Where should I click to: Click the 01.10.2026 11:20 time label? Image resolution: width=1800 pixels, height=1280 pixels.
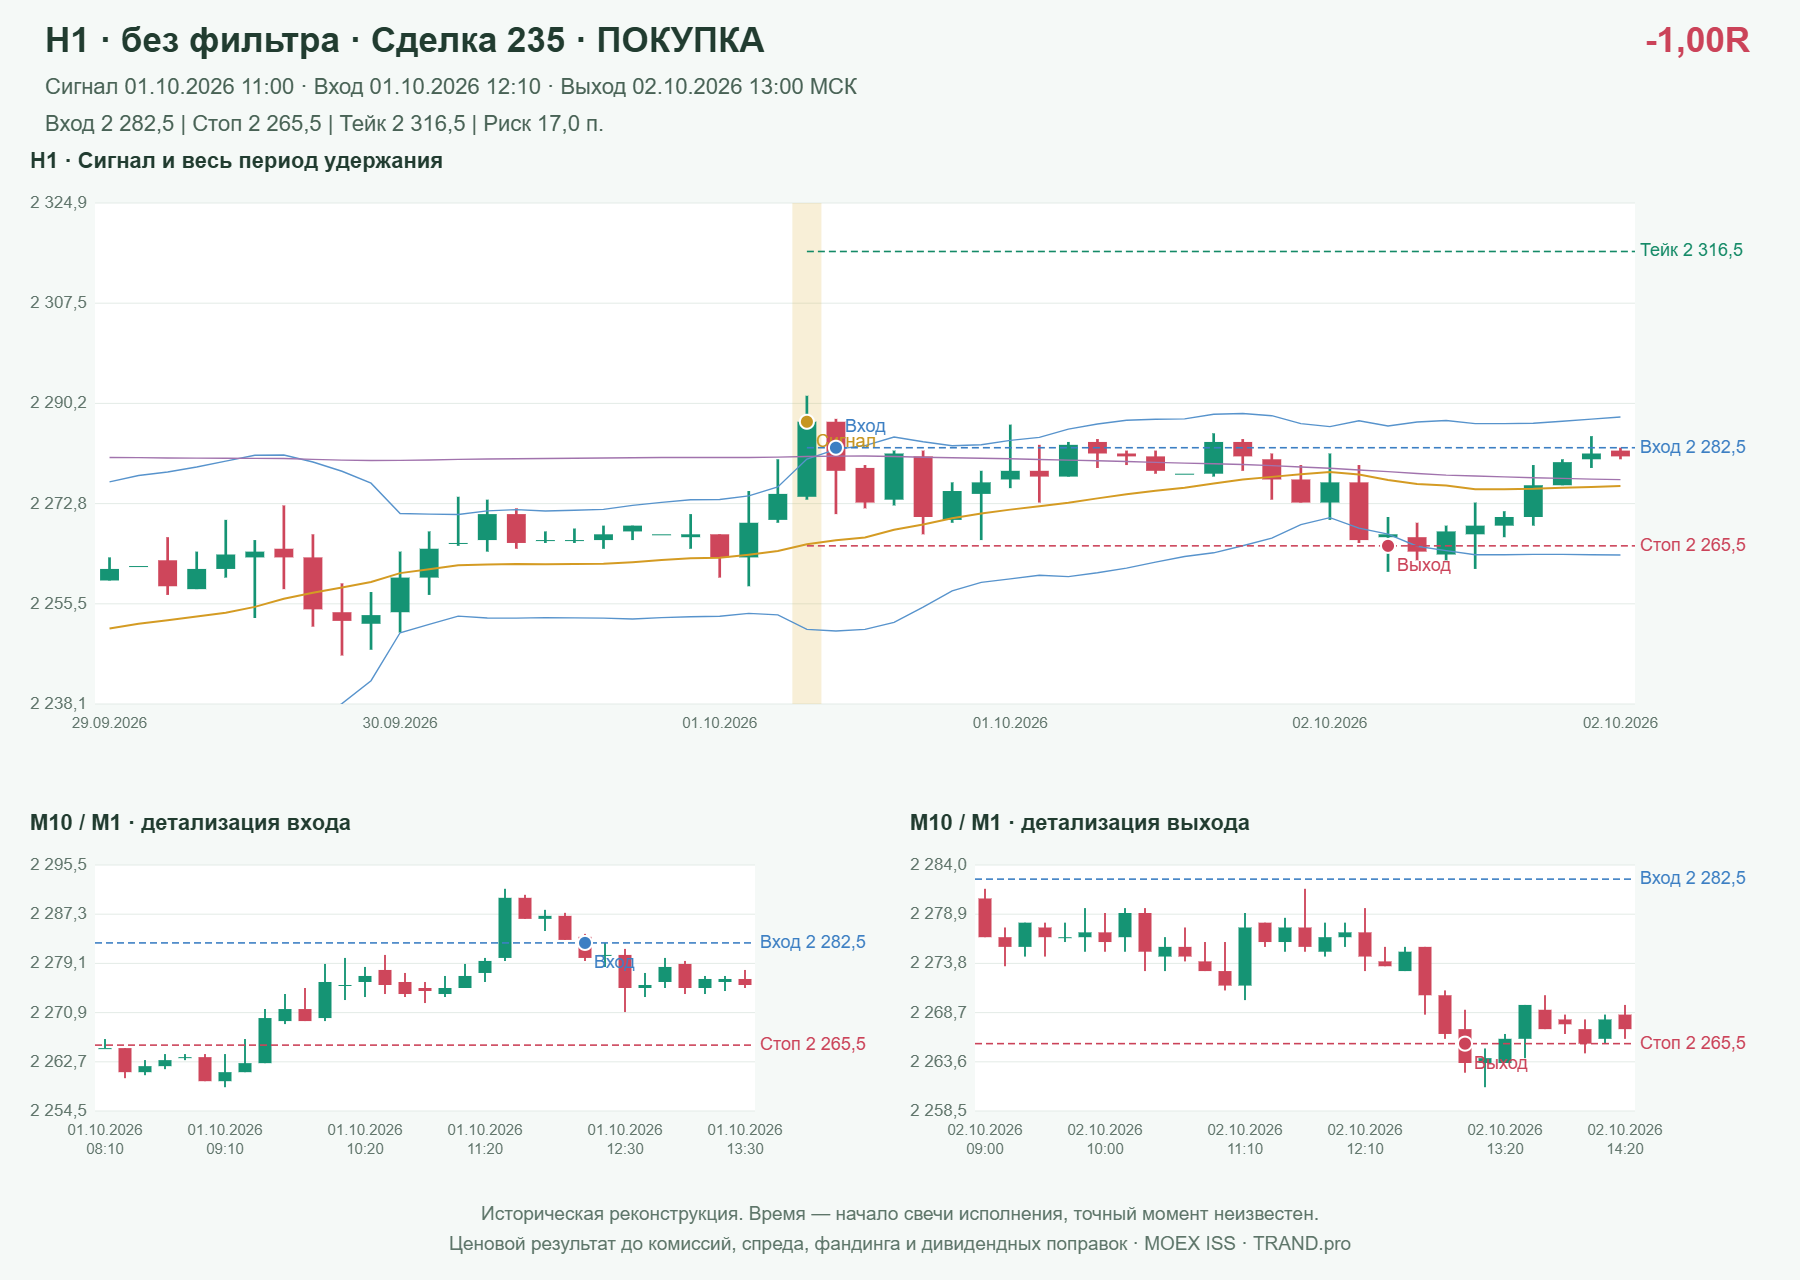pyautogui.click(x=485, y=1139)
